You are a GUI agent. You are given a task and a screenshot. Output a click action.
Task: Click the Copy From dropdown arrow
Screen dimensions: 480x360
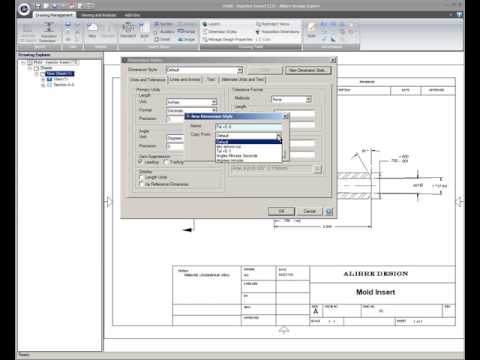[x=279, y=136]
